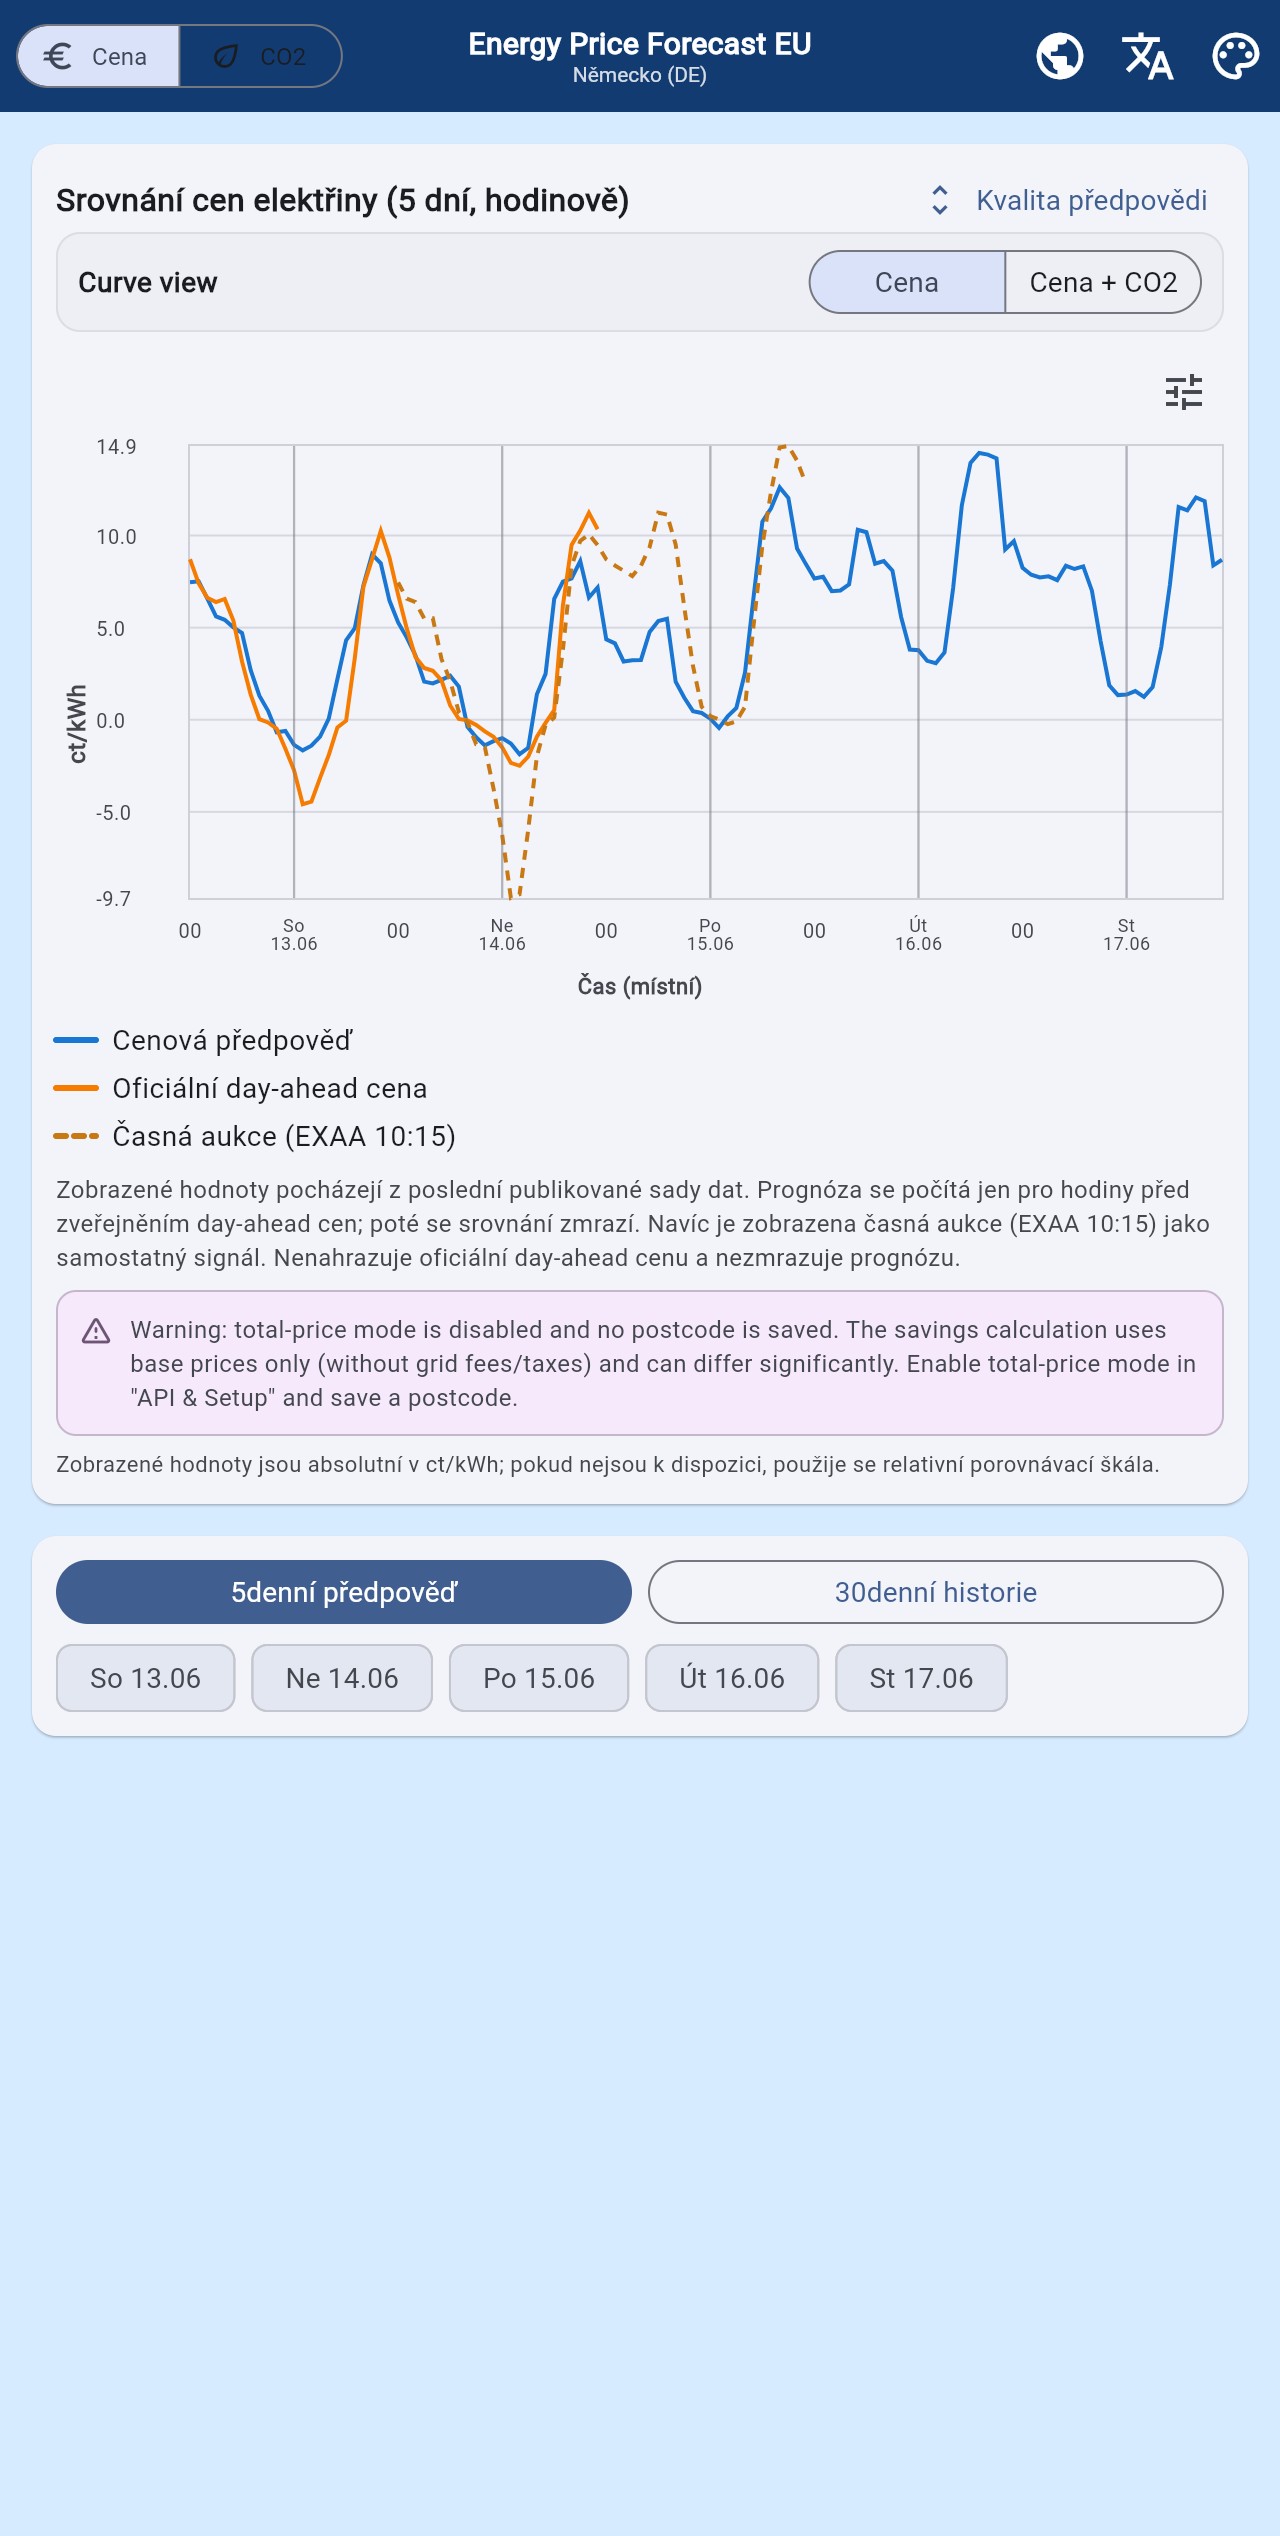Open the color palette theme icon

[x=1236, y=56]
